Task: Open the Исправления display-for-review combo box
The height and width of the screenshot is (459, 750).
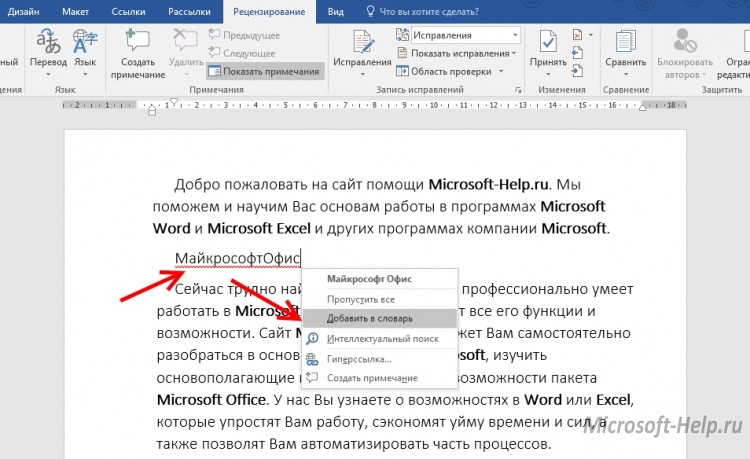Action: 465,35
